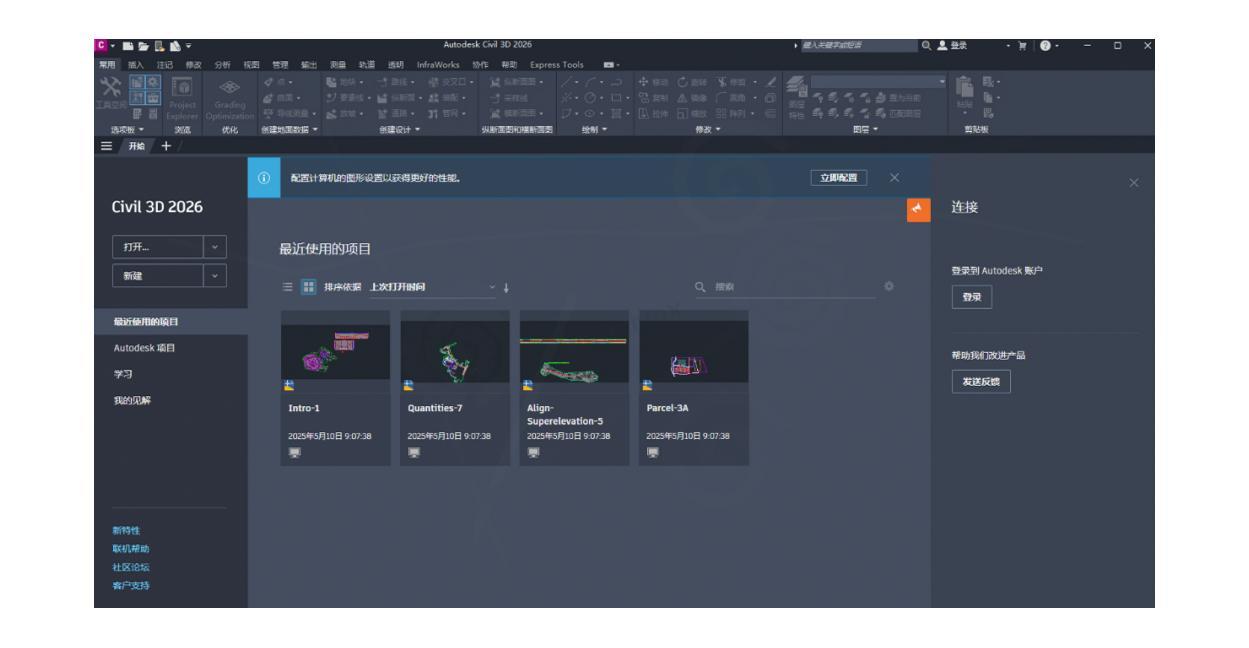The height and width of the screenshot is (648, 1249).
Task: Select 我的见解 in sidebar
Action: coord(133,400)
